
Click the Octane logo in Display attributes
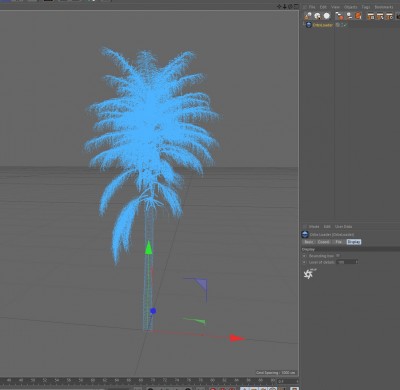point(309,274)
